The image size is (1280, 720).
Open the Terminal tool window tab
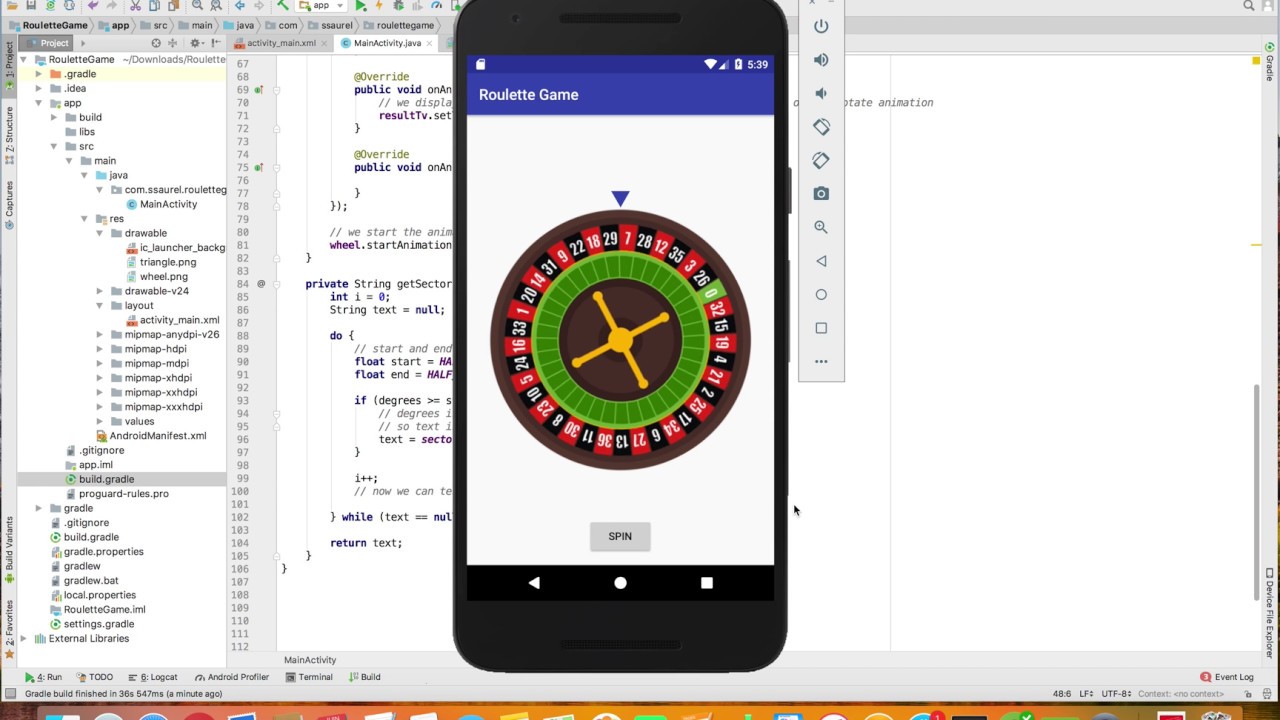(309, 677)
